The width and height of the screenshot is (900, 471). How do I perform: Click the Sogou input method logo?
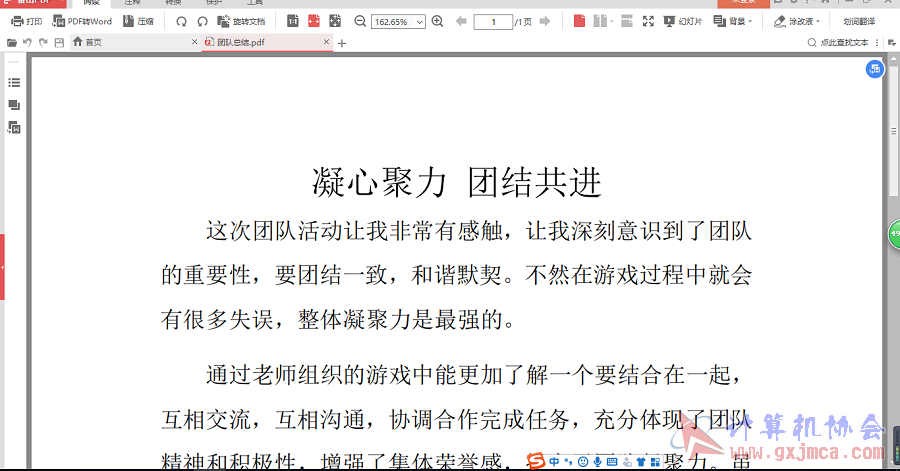536,461
